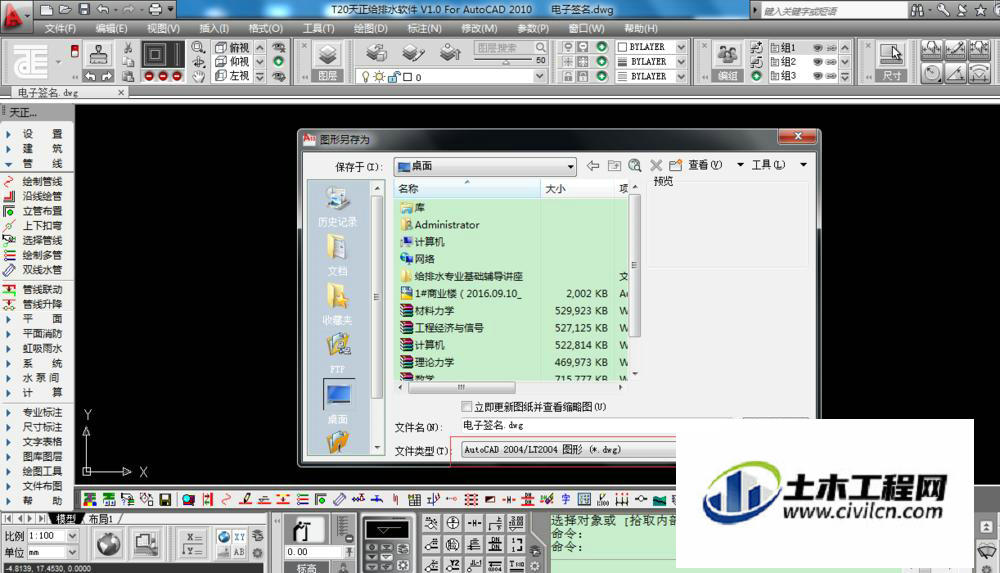The height and width of the screenshot is (573, 1000).
Task: Click the Save disk icon in quick access
Action: (x=84, y=10)
